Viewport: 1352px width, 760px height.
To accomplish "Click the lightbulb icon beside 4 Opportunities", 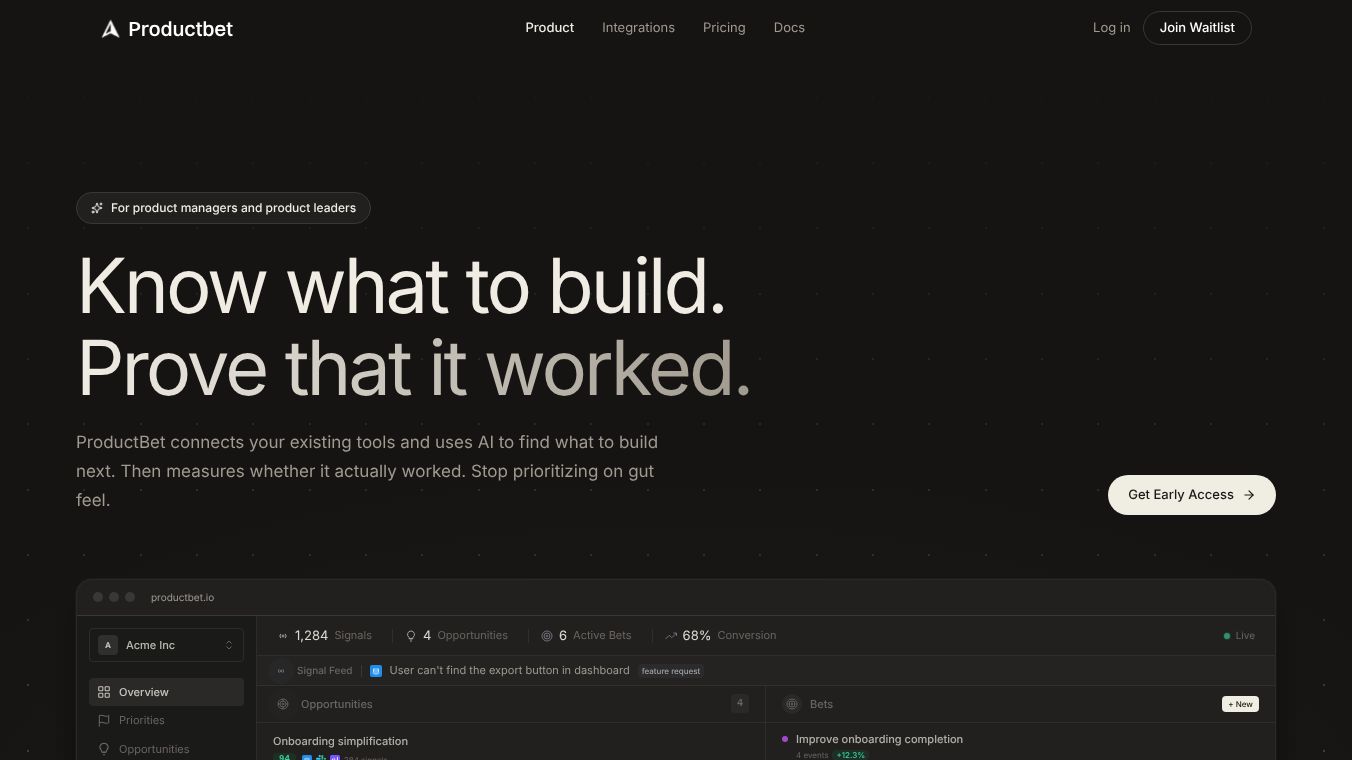I will [411, 635].
